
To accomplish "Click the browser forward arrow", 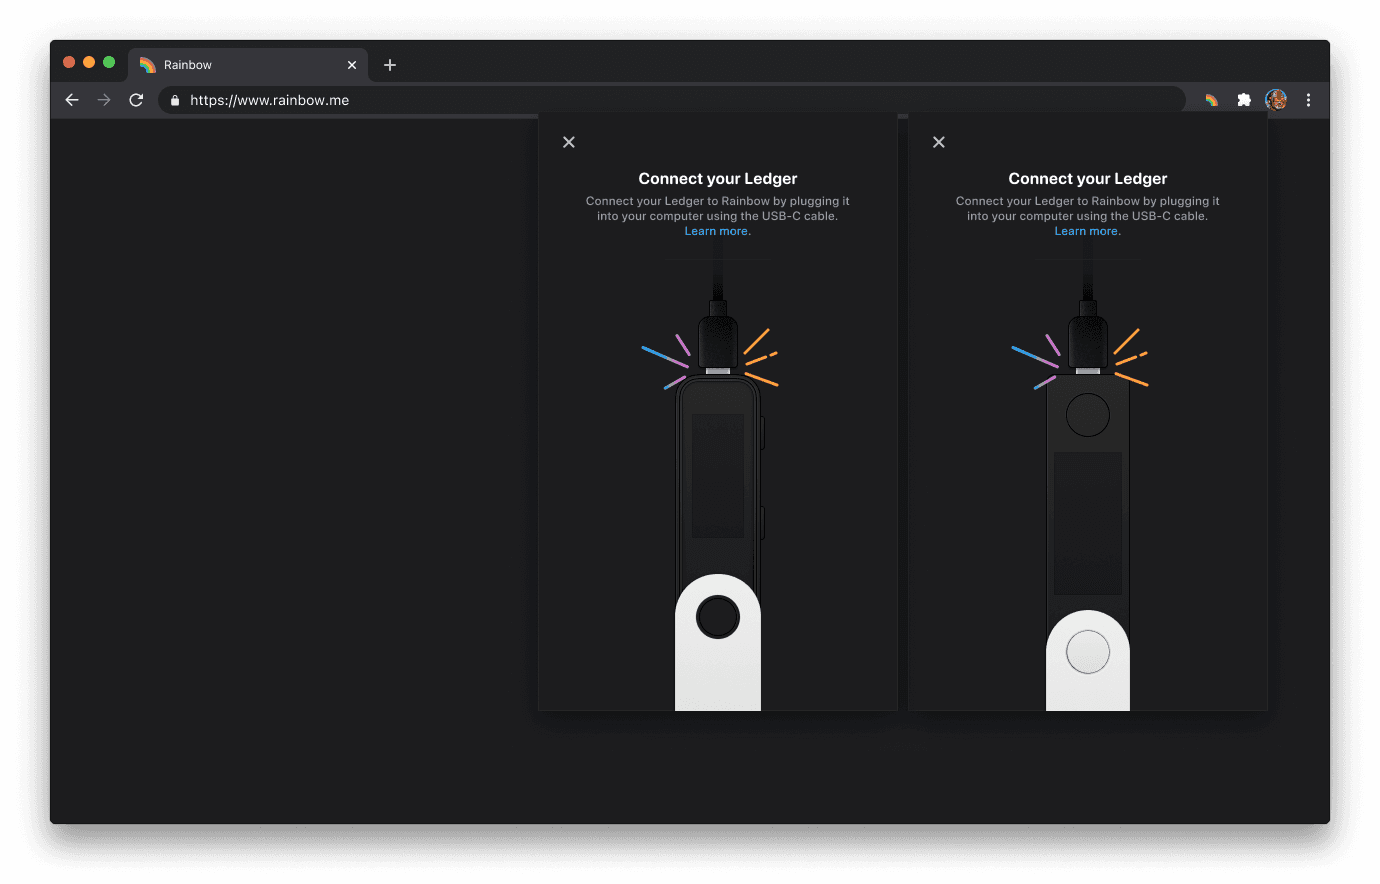I will point(104,100).
